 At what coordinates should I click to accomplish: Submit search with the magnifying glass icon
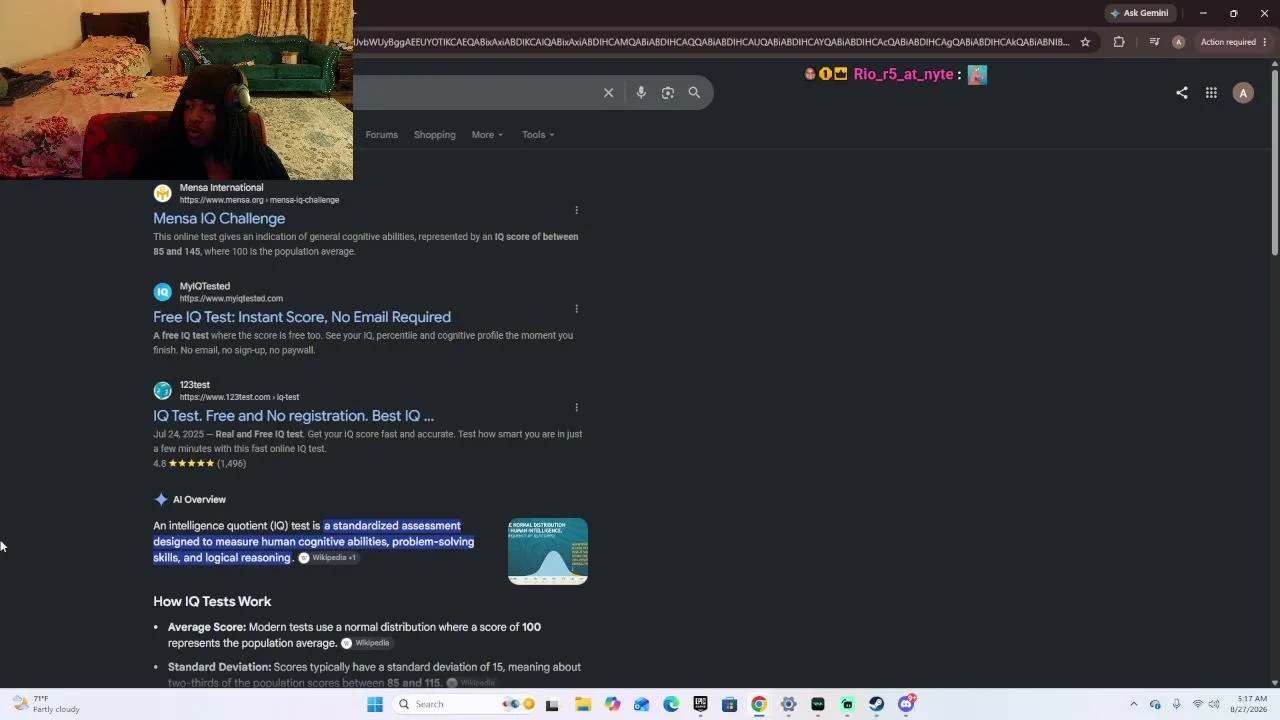(694, 93)
